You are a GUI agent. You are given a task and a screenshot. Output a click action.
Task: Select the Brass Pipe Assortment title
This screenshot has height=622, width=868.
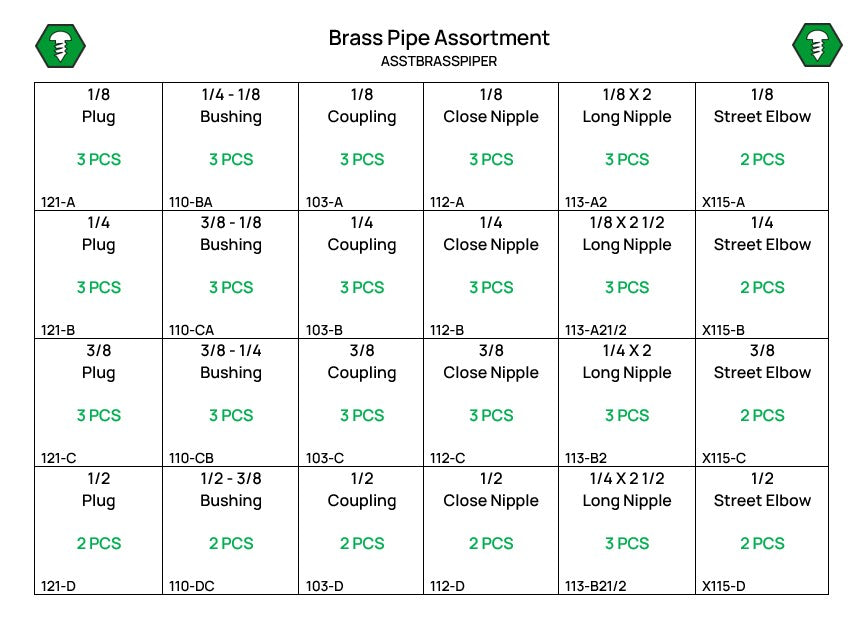(x=439, y=38)
